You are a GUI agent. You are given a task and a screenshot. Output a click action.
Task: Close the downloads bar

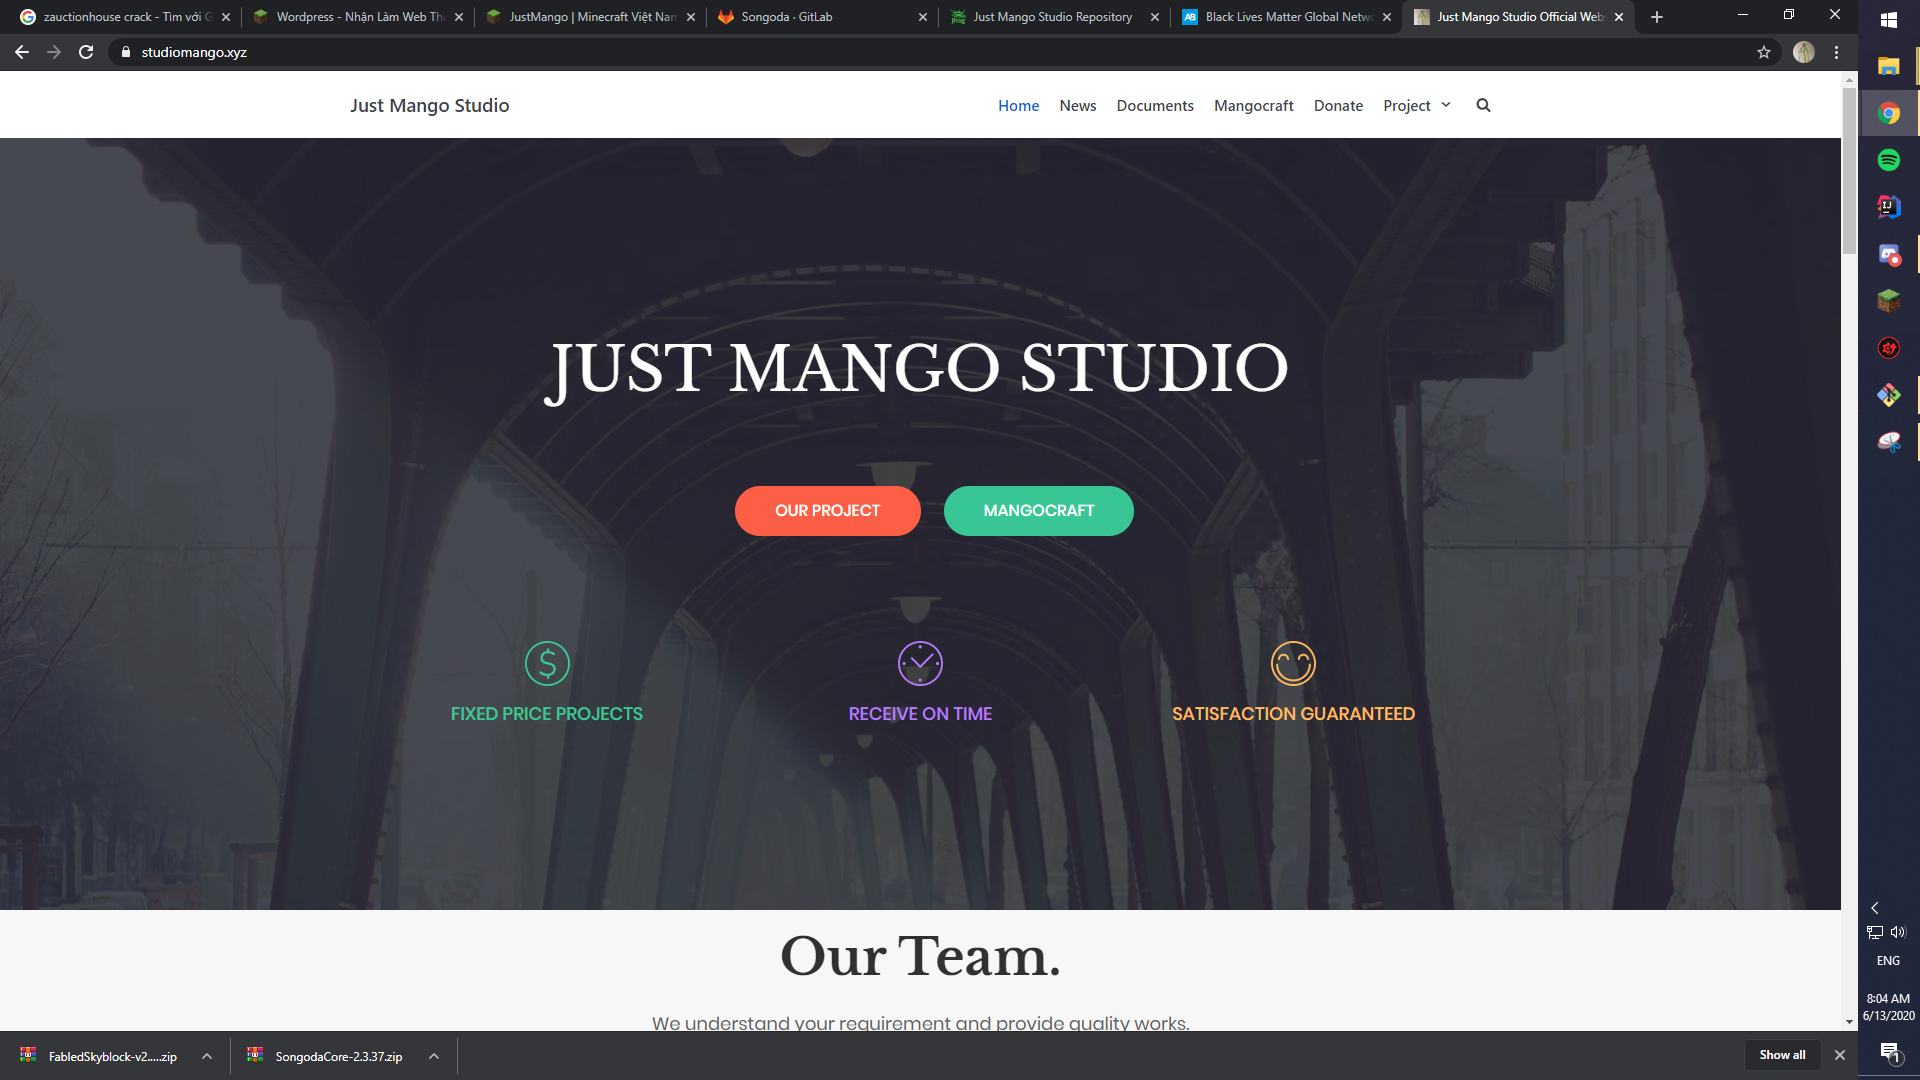tap(1839, 1055)
